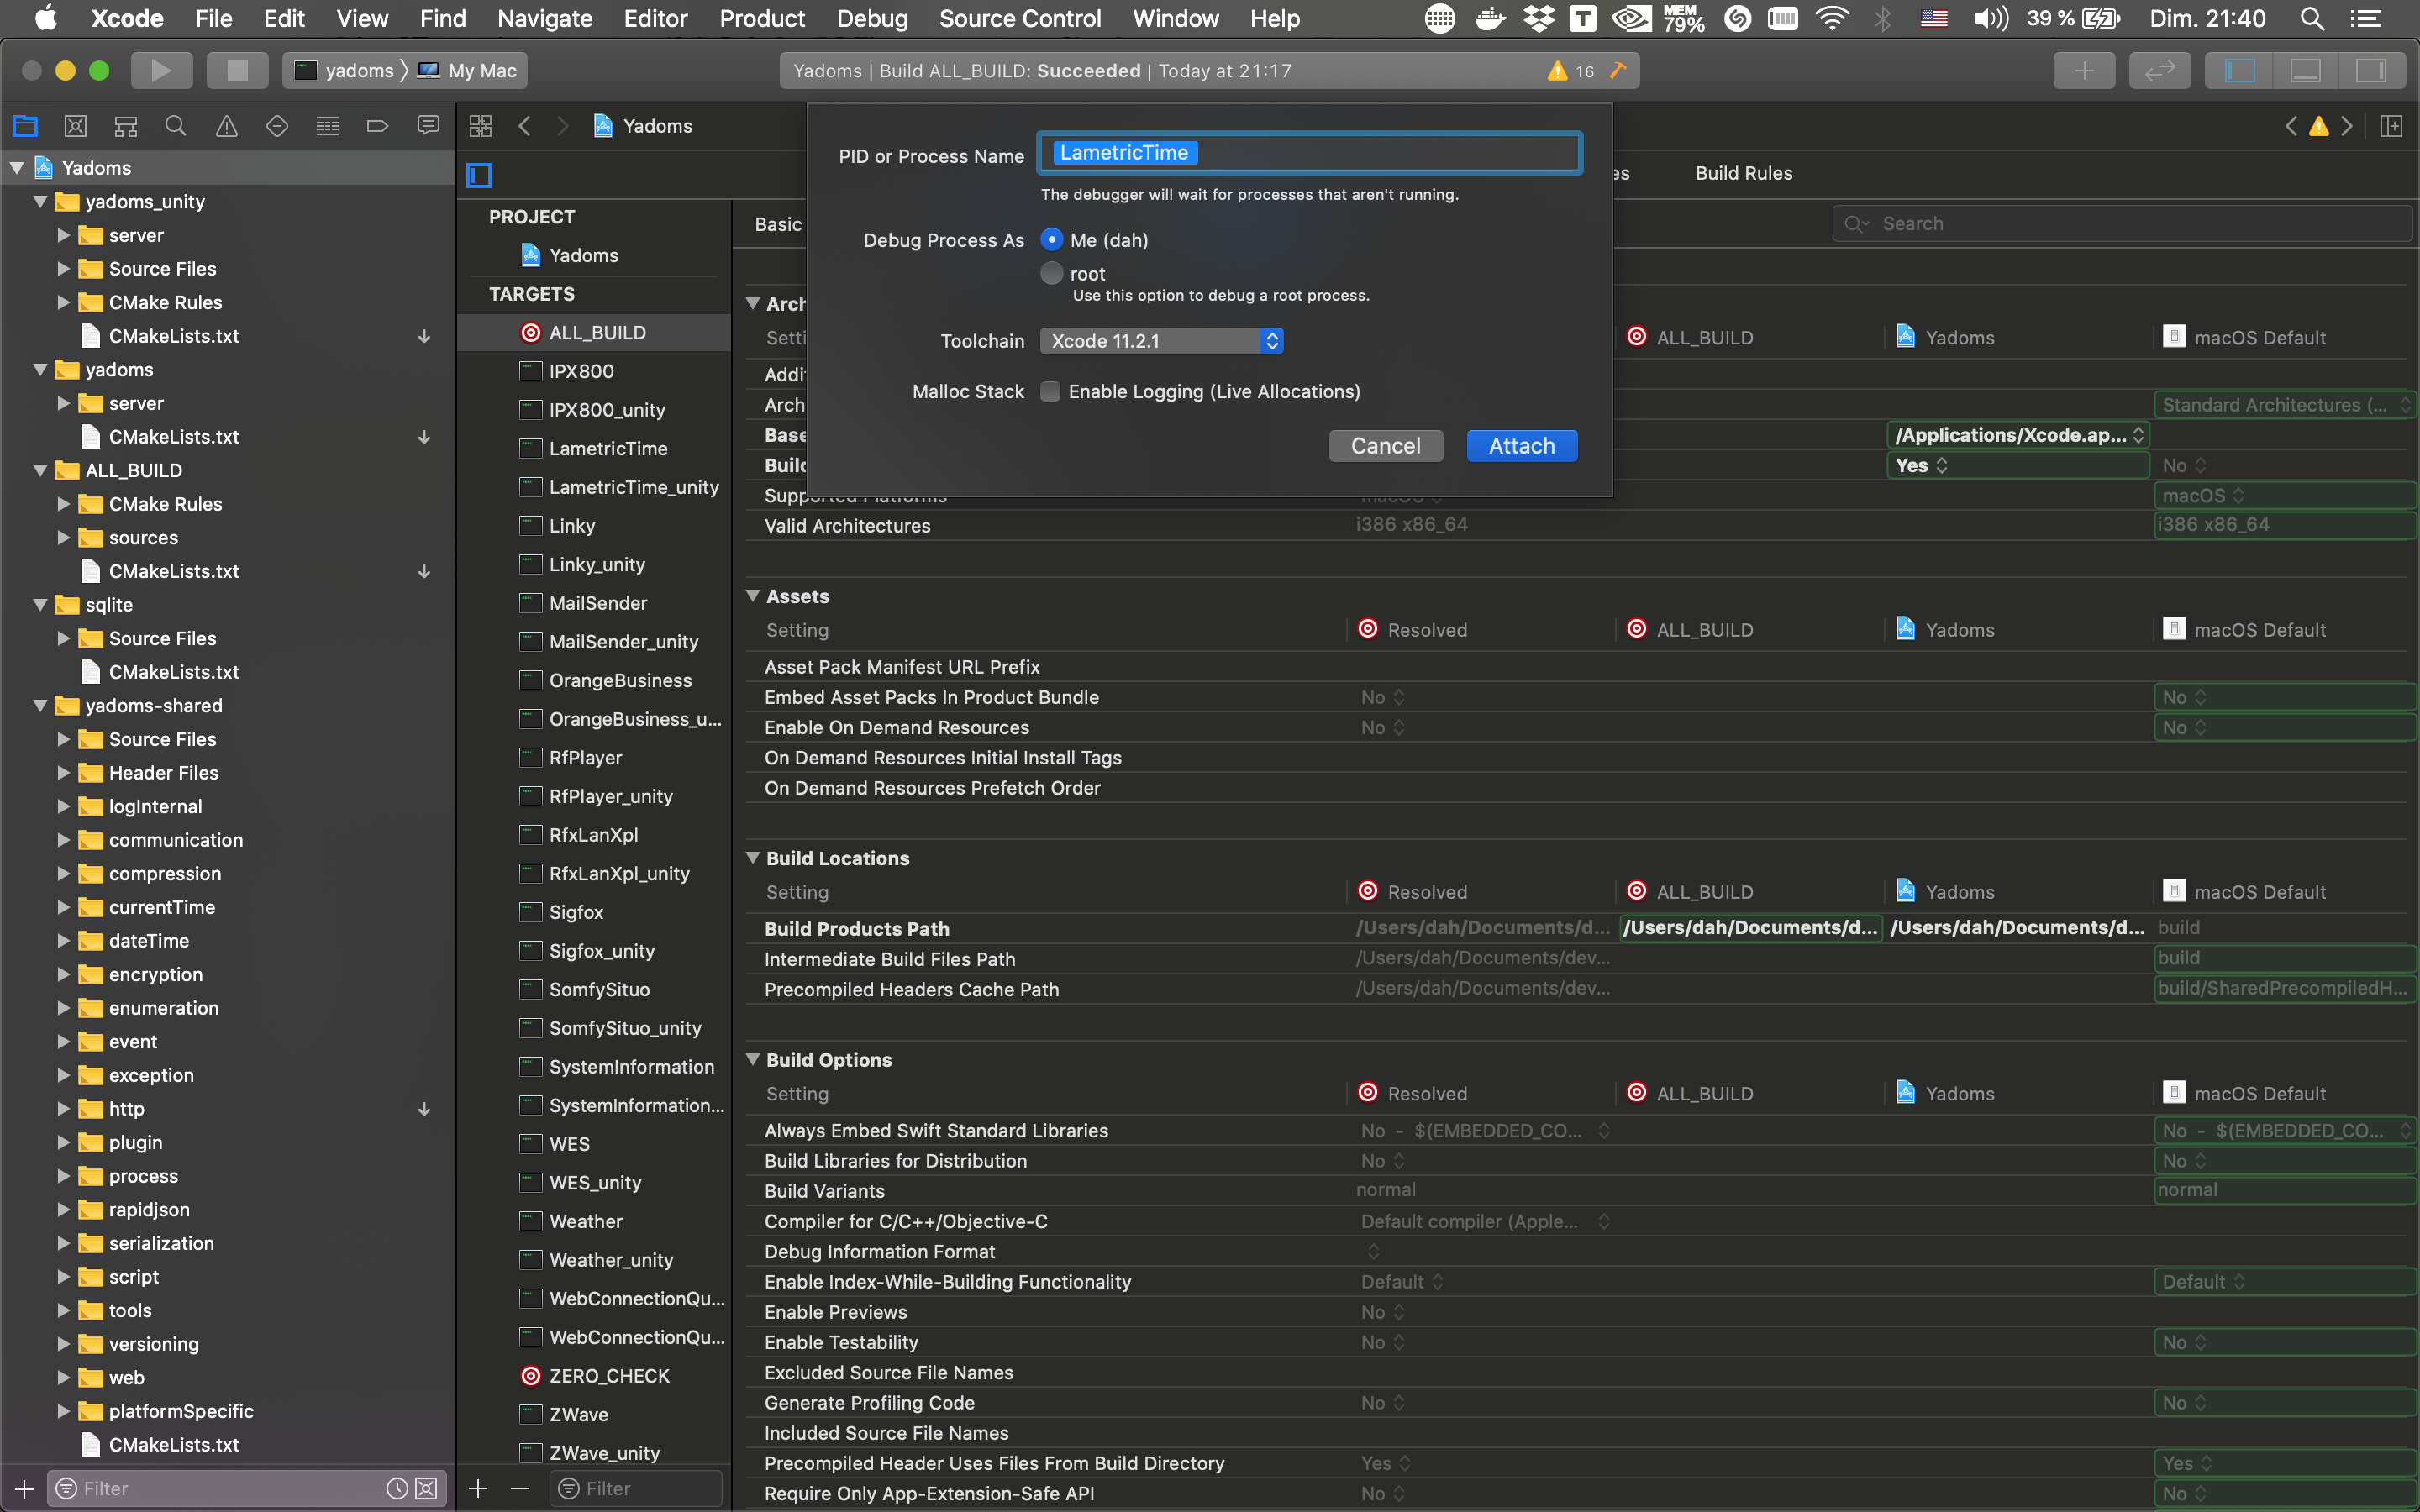
Task: Select the LametricTime target
Action: (x=607, y=449)
